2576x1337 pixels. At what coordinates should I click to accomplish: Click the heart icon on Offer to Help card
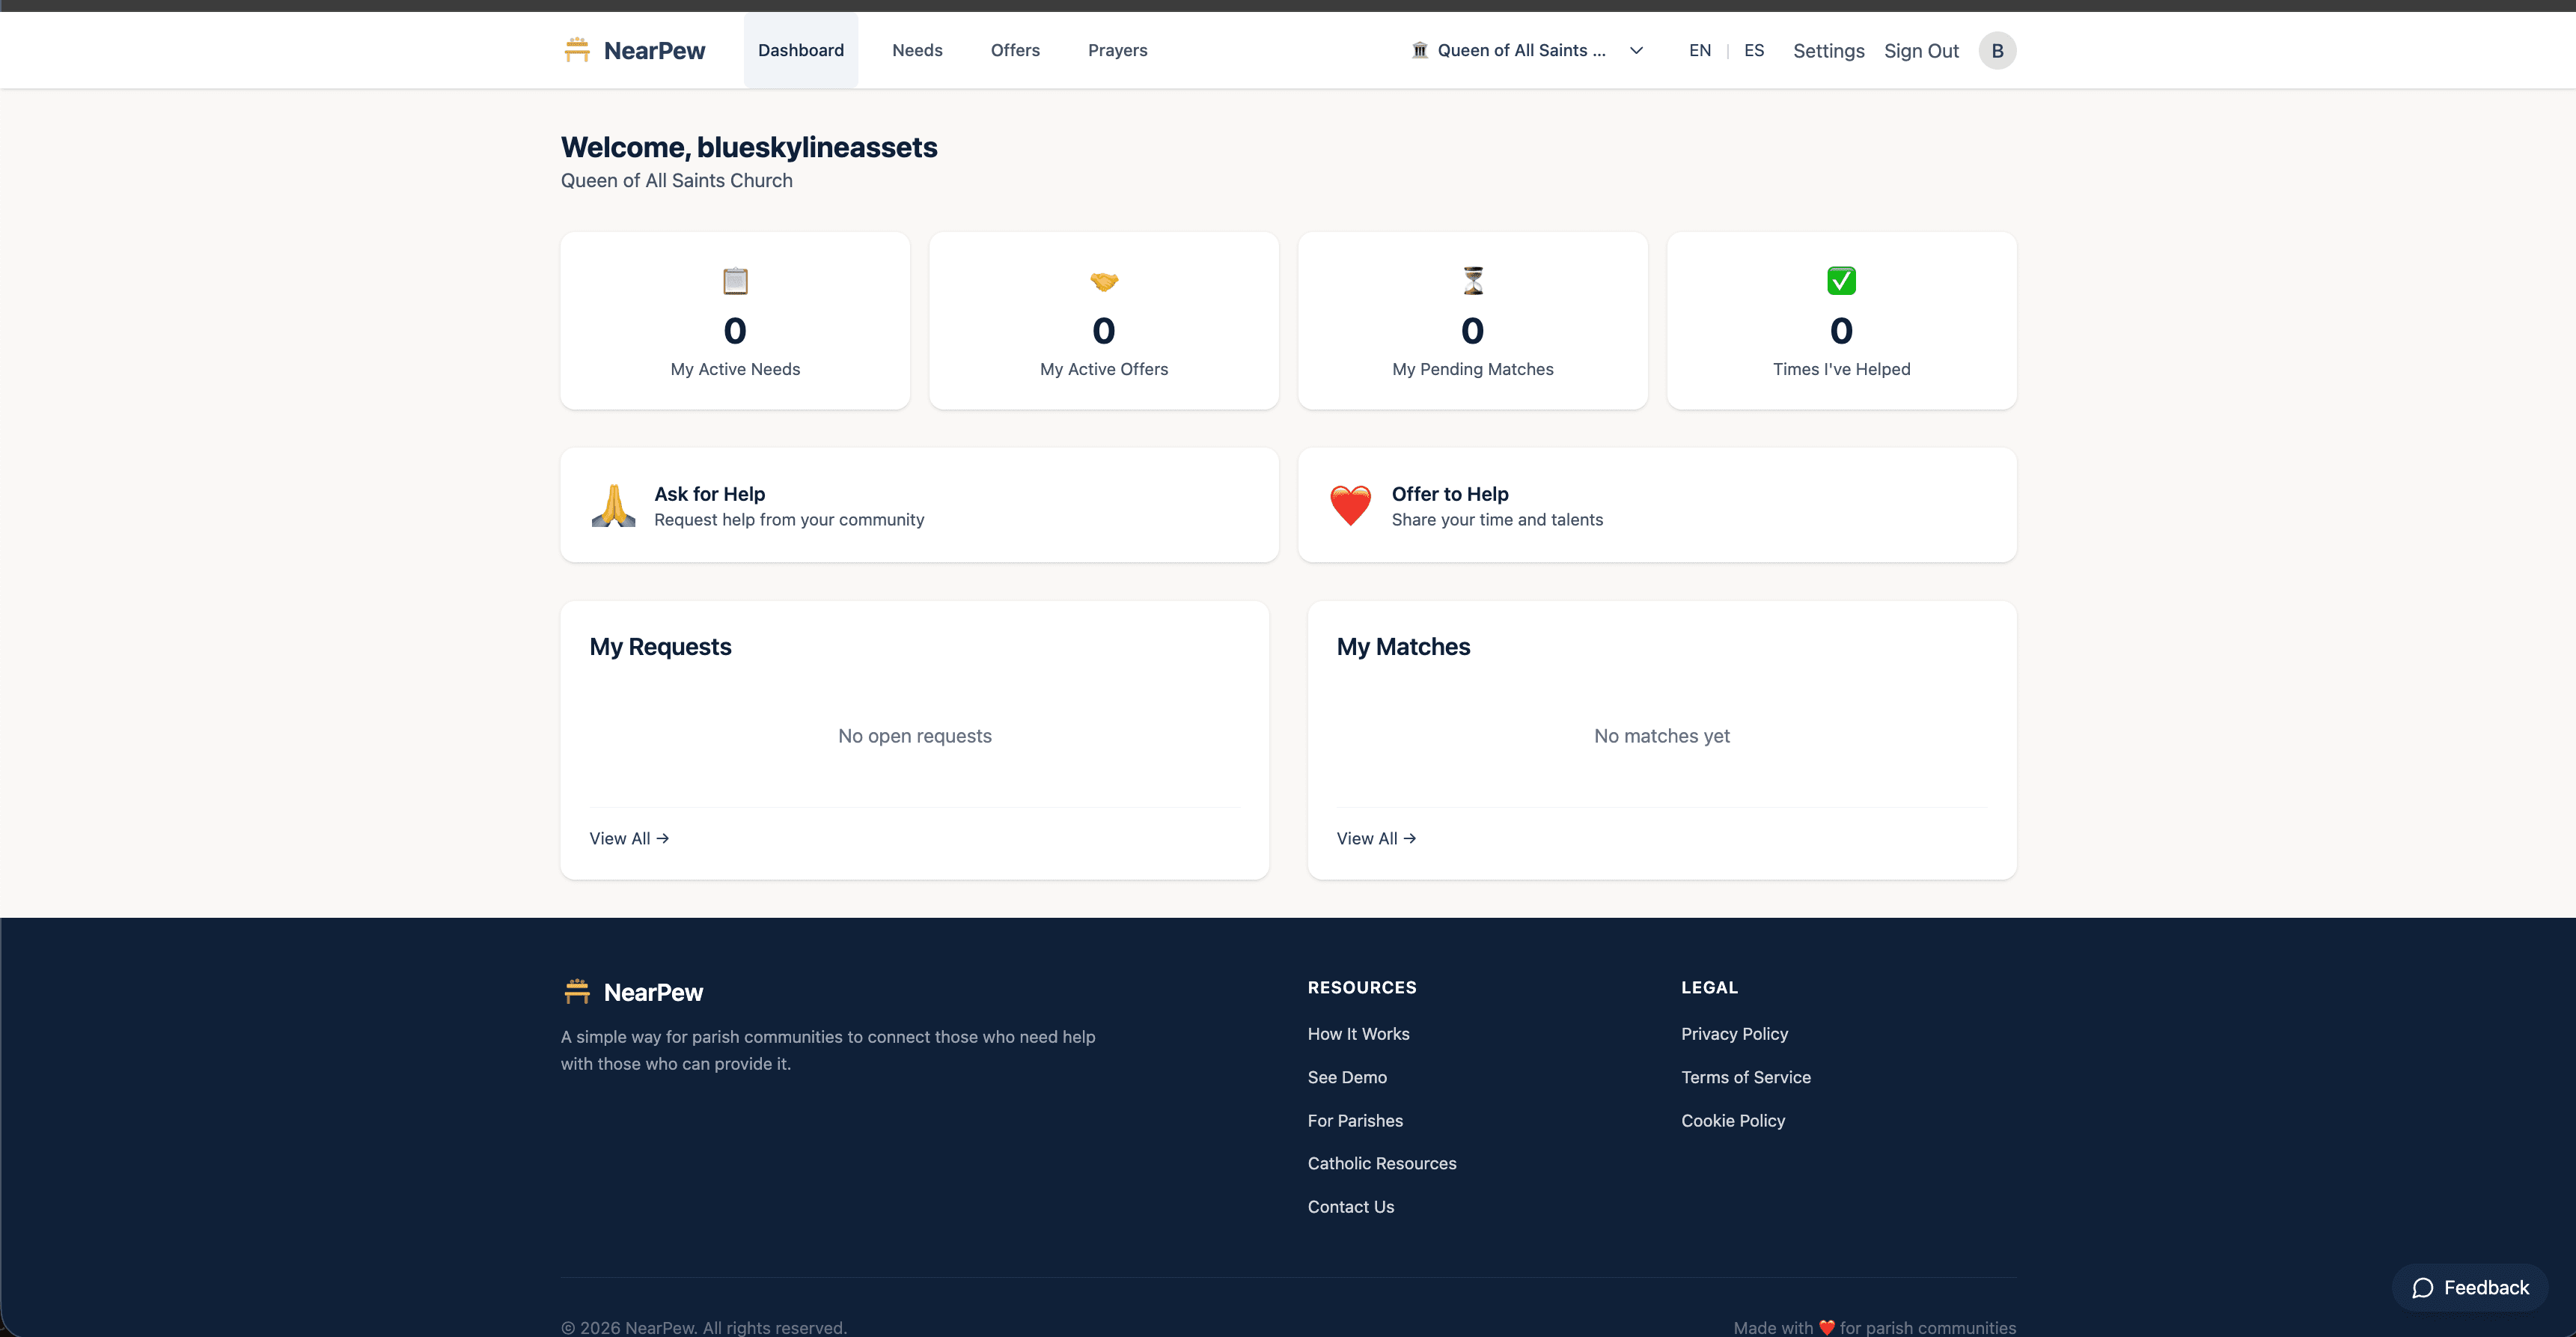1351,505
